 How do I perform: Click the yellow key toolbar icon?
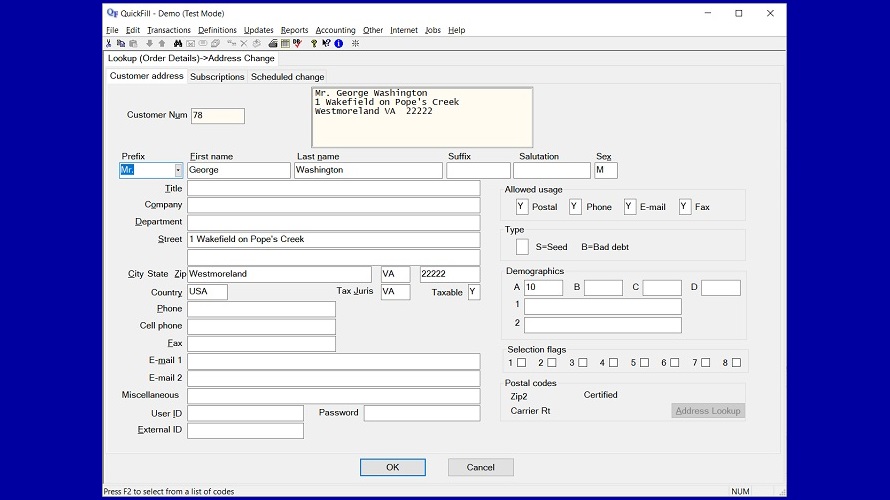point(314,43)
